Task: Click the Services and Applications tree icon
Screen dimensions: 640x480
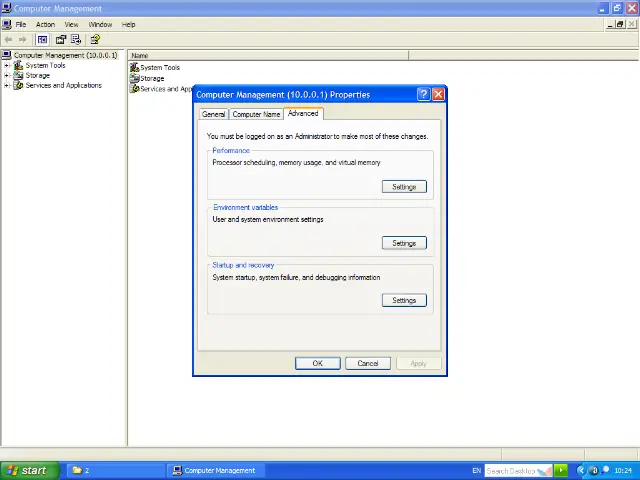Action: click(x=18, y=85)
